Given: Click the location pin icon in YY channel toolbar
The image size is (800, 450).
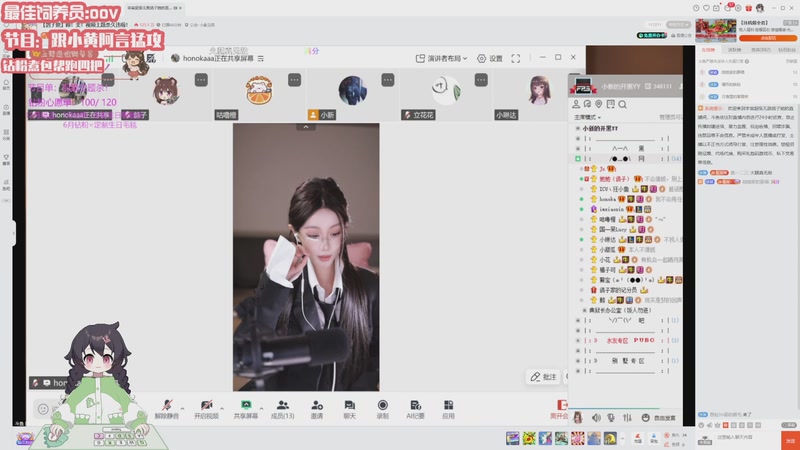Looking at the screenshot, I should coord(598,104).
